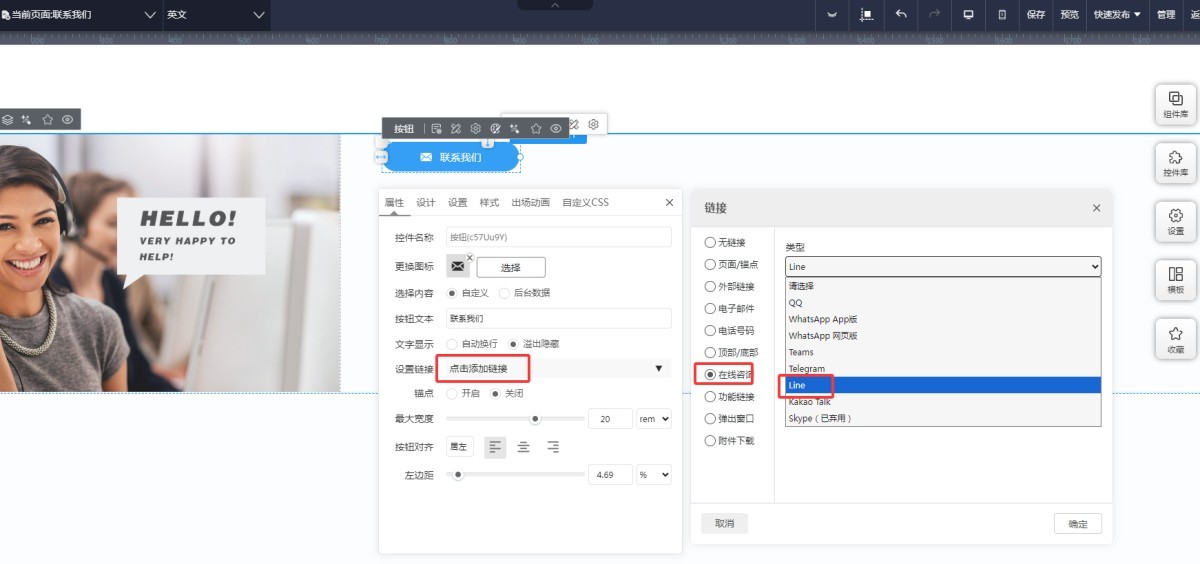The width and height of the screenshot is (1200, 564).
Task: Click center-align icon for 按钮对齐
Action: pyautogui.click(x=523, y=447)
